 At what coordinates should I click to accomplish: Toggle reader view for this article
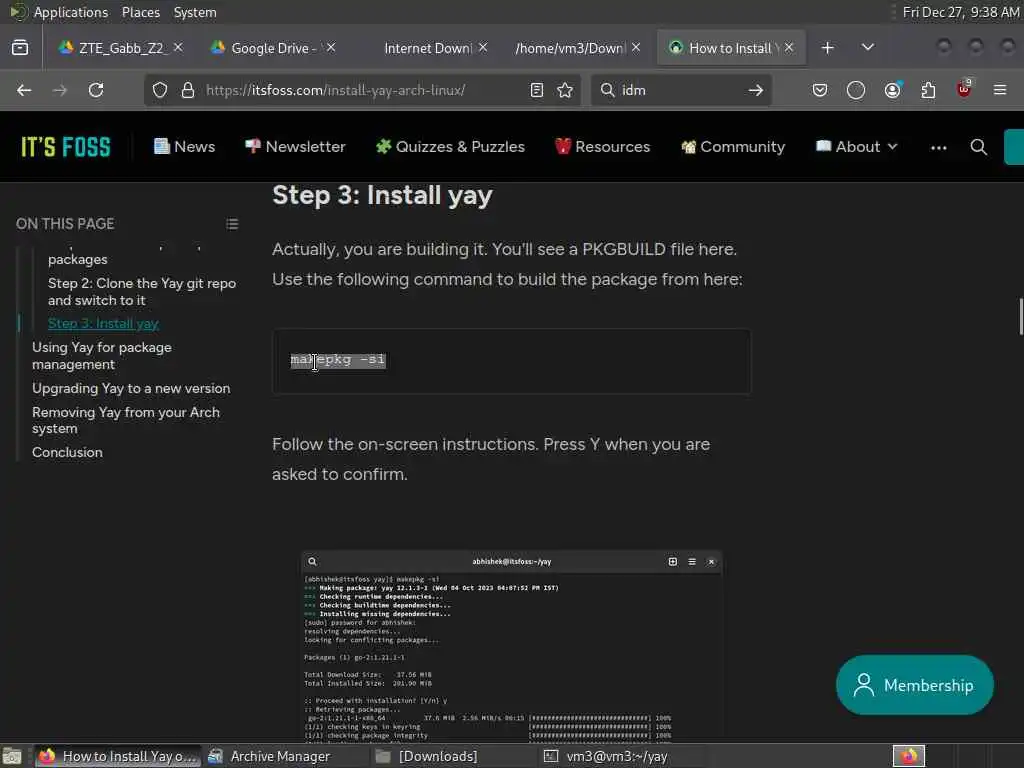(537, 90)
